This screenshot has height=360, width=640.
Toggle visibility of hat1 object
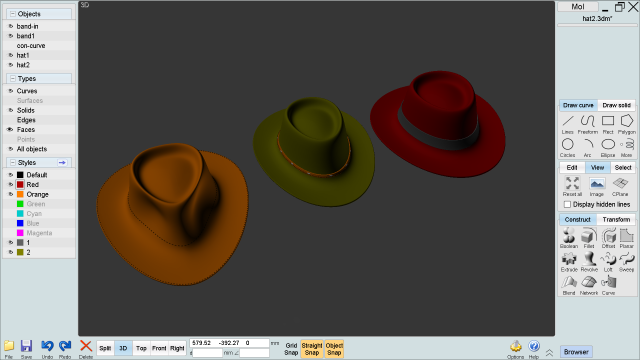11,55
